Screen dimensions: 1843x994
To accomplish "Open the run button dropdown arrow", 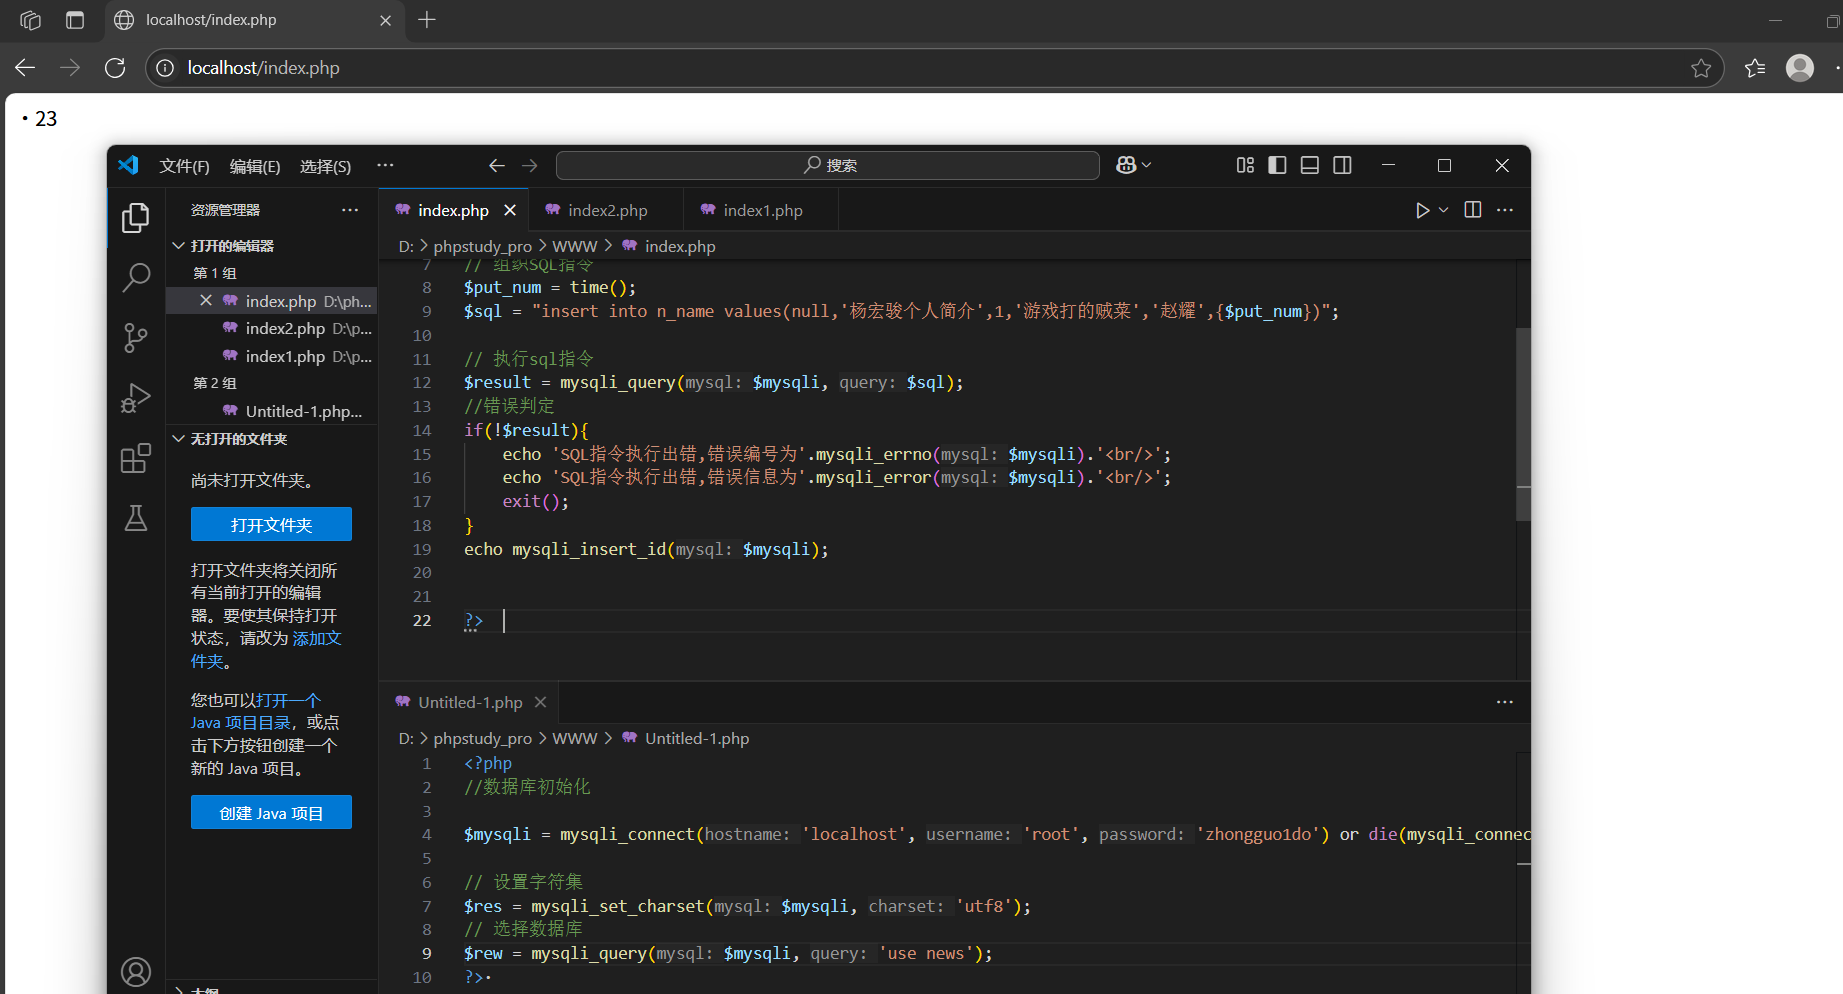I will [1444, 210].
